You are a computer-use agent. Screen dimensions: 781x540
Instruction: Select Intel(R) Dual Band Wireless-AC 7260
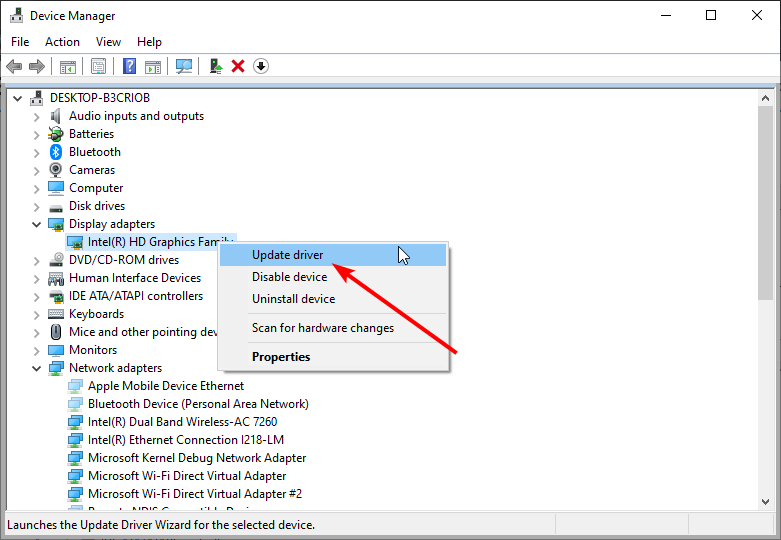point(182,422)
